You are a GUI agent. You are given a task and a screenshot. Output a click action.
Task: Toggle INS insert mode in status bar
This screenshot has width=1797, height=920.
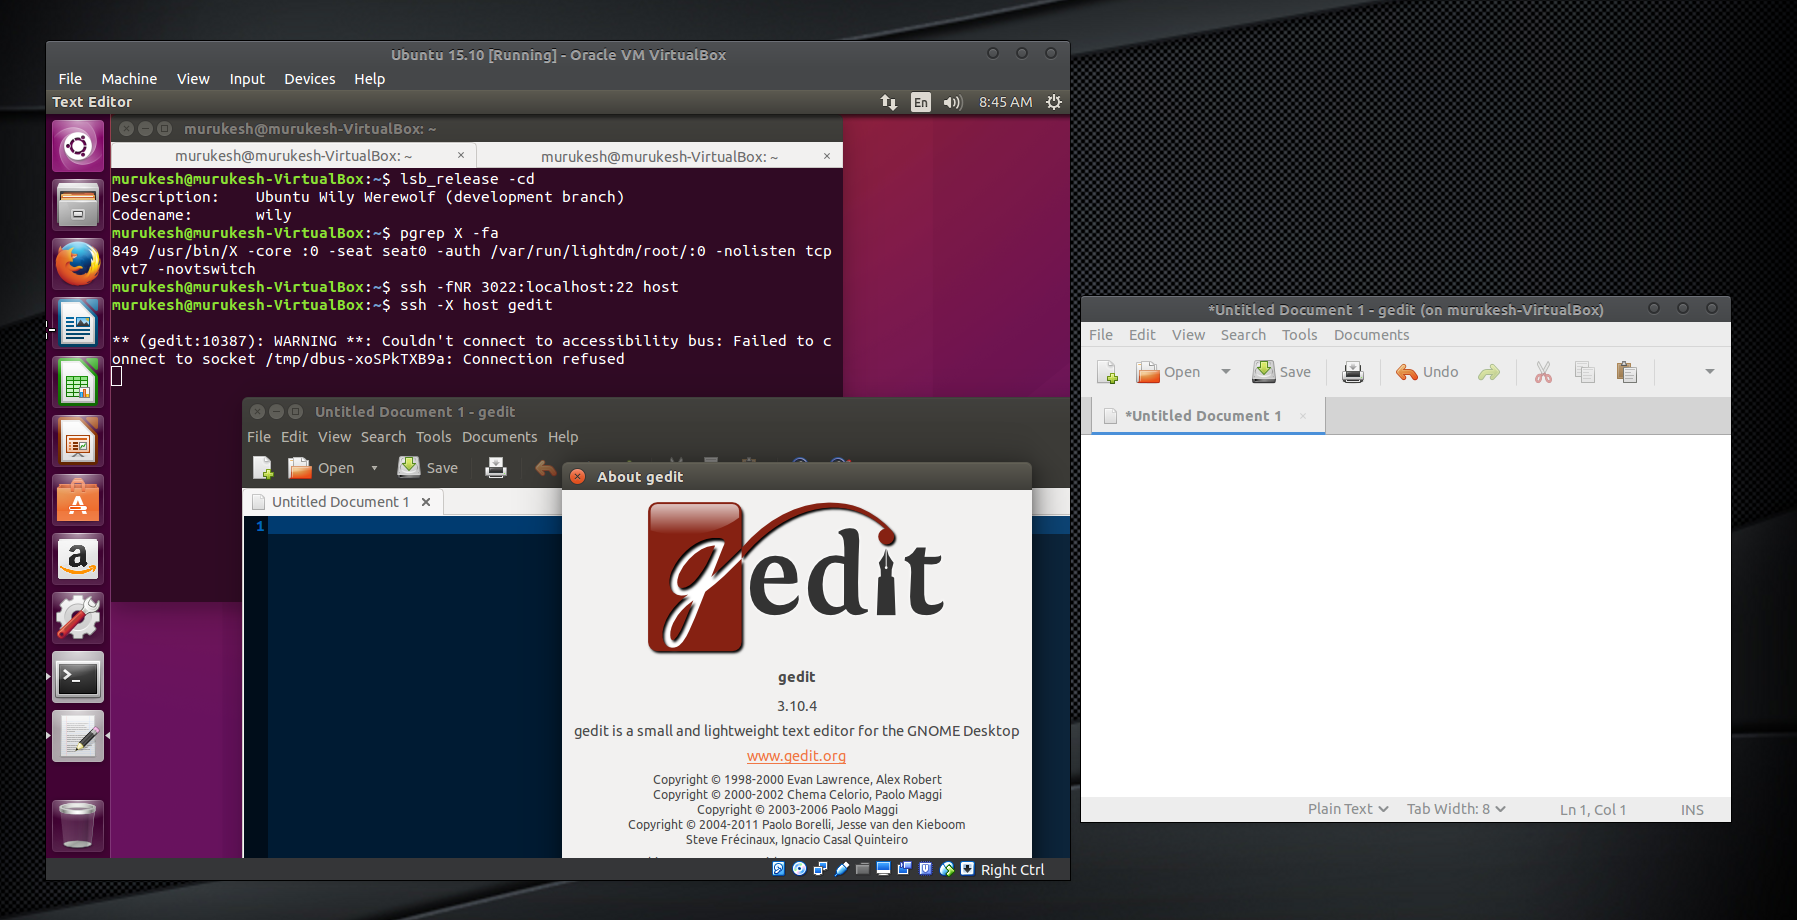pos(1692,810)
